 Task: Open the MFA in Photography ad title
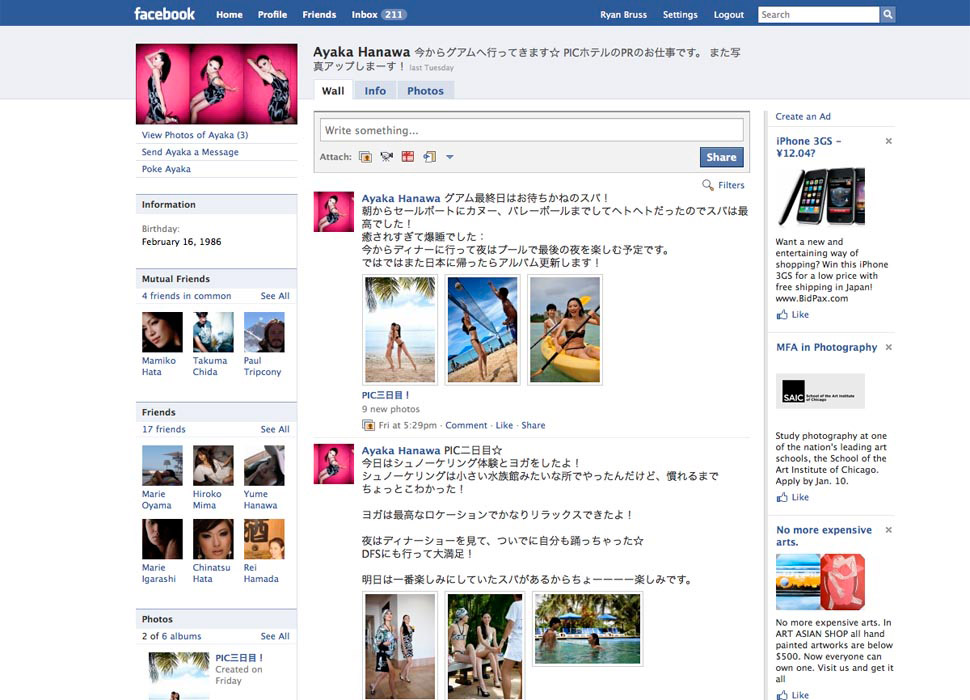(x=826, y=347)
